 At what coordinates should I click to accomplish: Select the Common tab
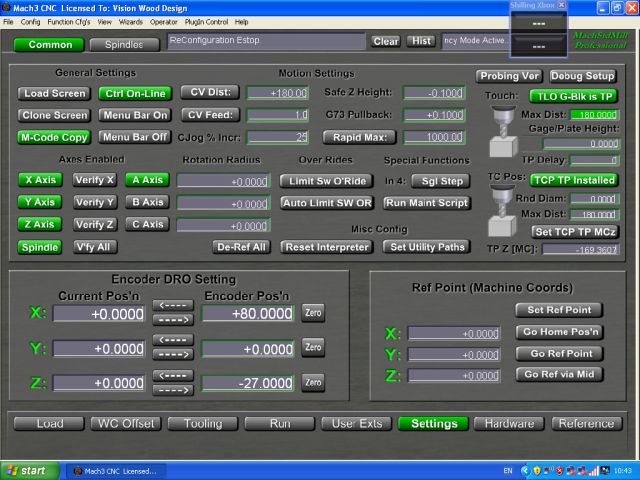pos(49,44)
